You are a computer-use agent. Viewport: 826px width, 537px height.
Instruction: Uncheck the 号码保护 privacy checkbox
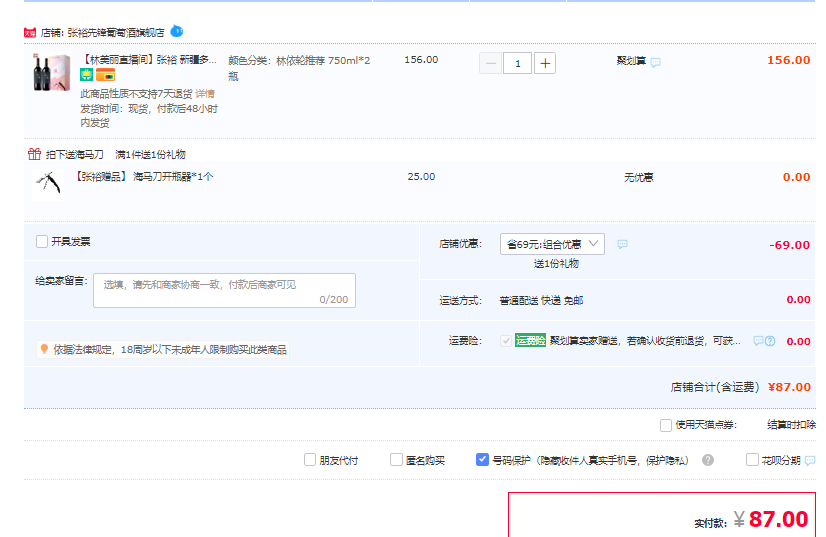(482, 460)
